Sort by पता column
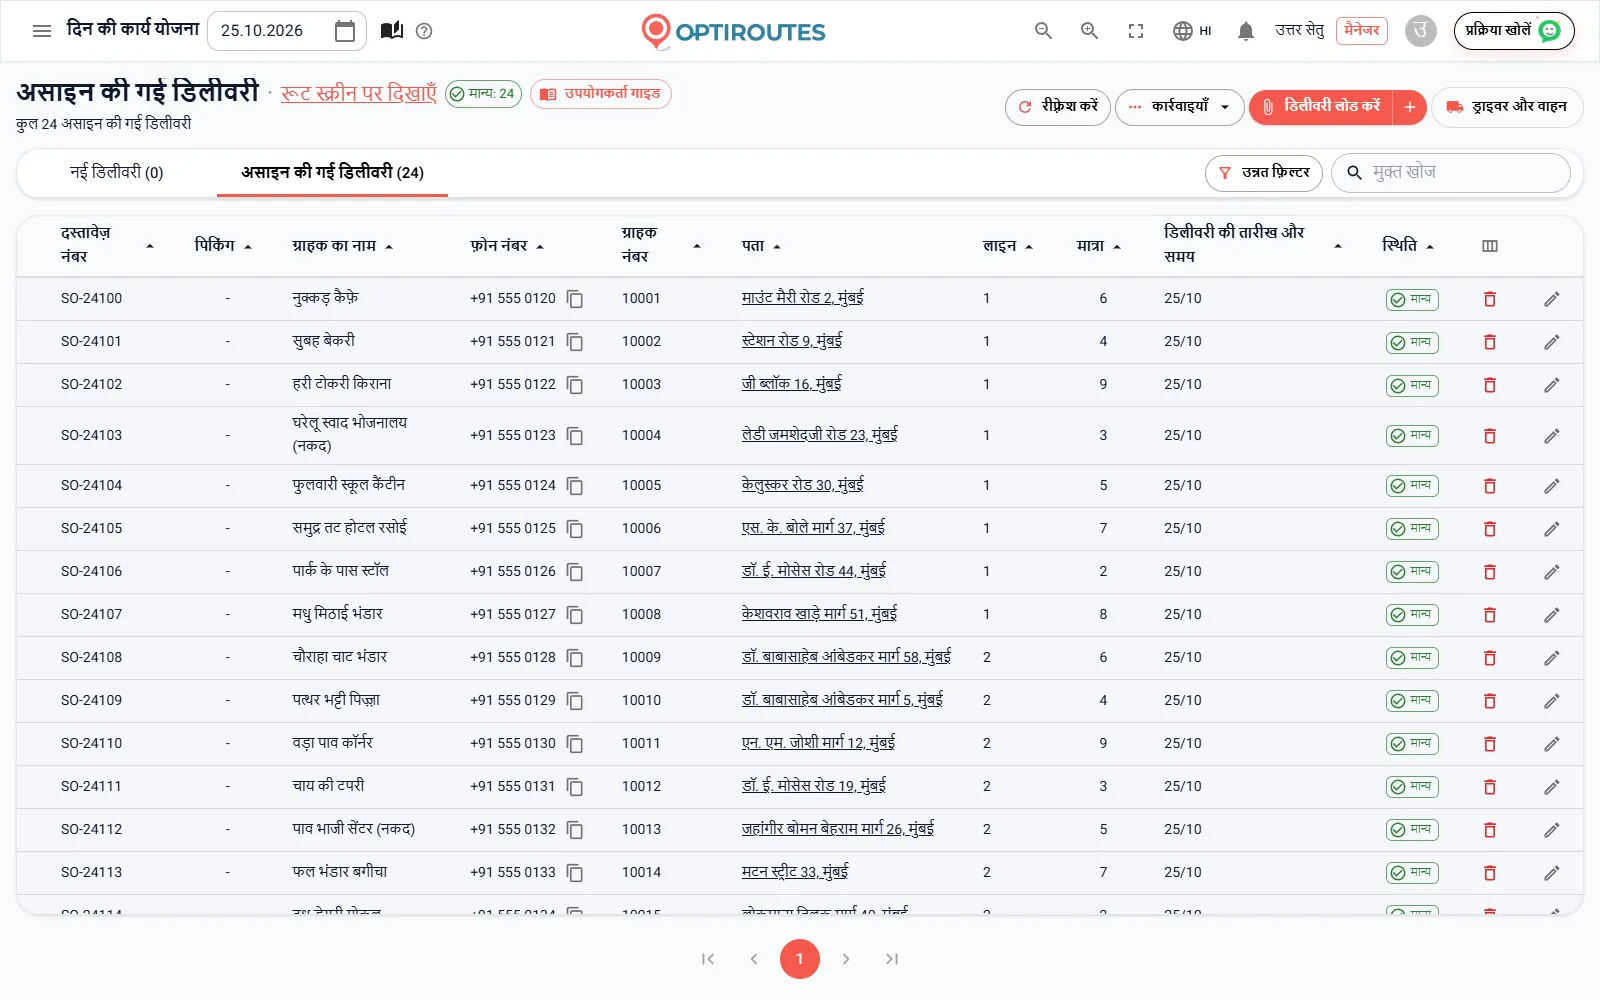 [761, 246]
